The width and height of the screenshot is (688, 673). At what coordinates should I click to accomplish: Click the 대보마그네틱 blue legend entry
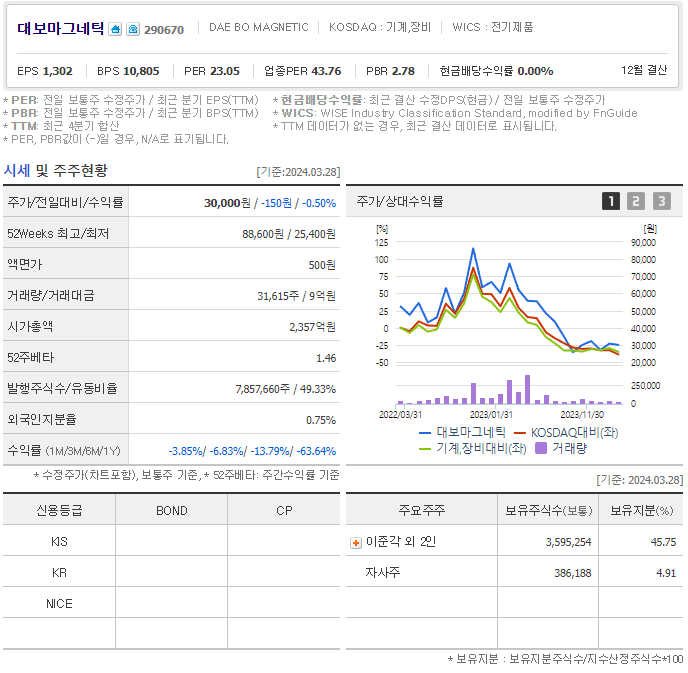click(x=462, y=433)
